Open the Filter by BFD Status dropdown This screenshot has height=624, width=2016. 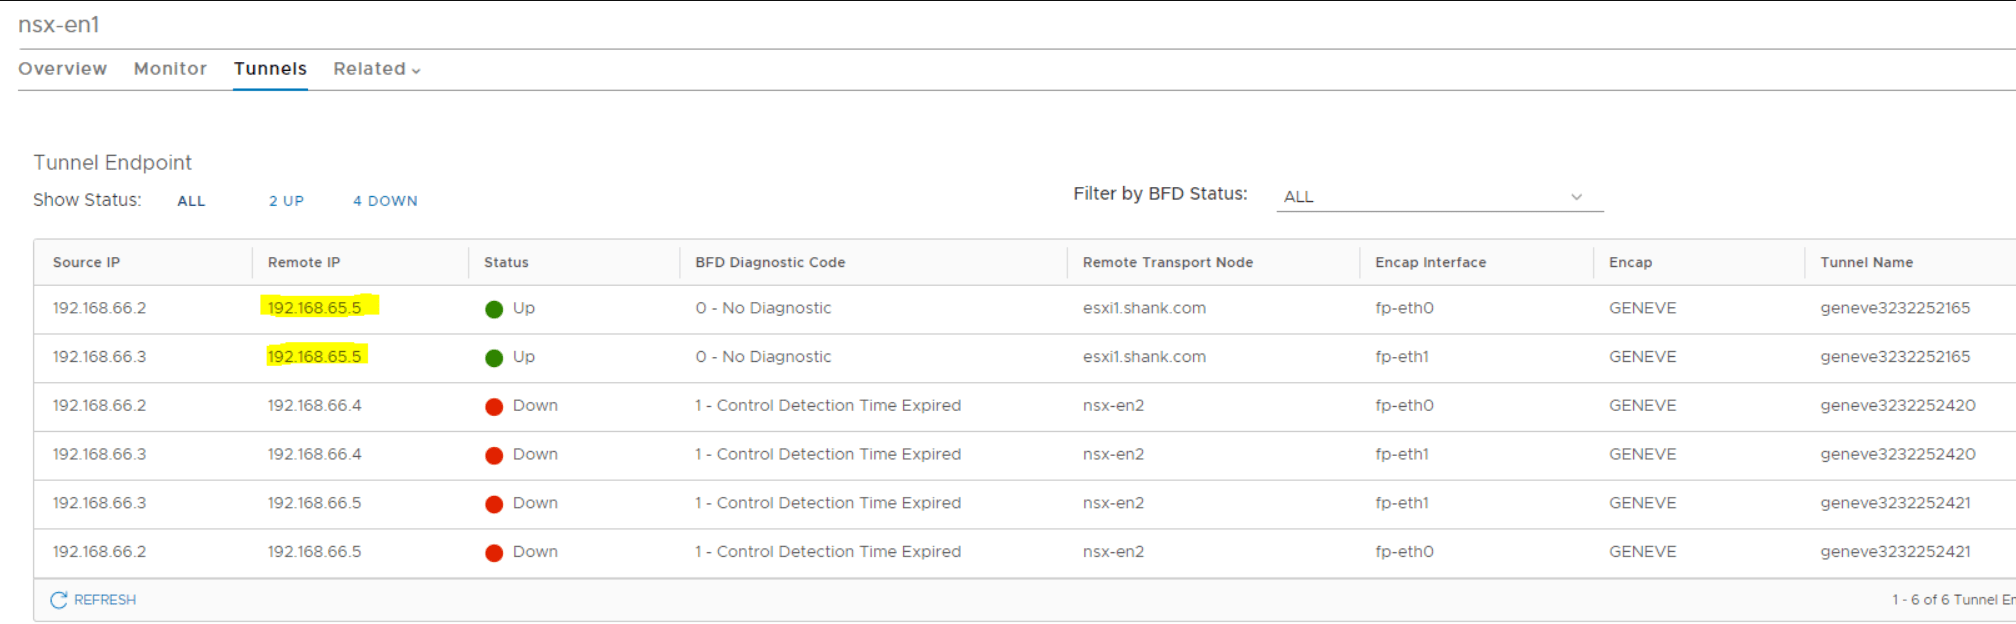(x=1440, y=197)
